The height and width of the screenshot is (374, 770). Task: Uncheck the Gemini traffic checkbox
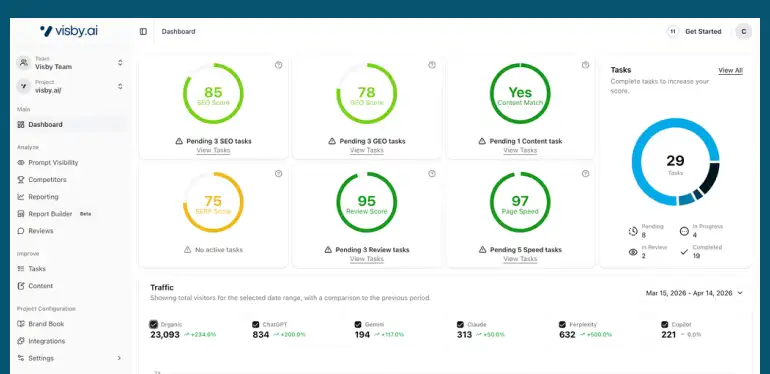(x=358, y=324)
